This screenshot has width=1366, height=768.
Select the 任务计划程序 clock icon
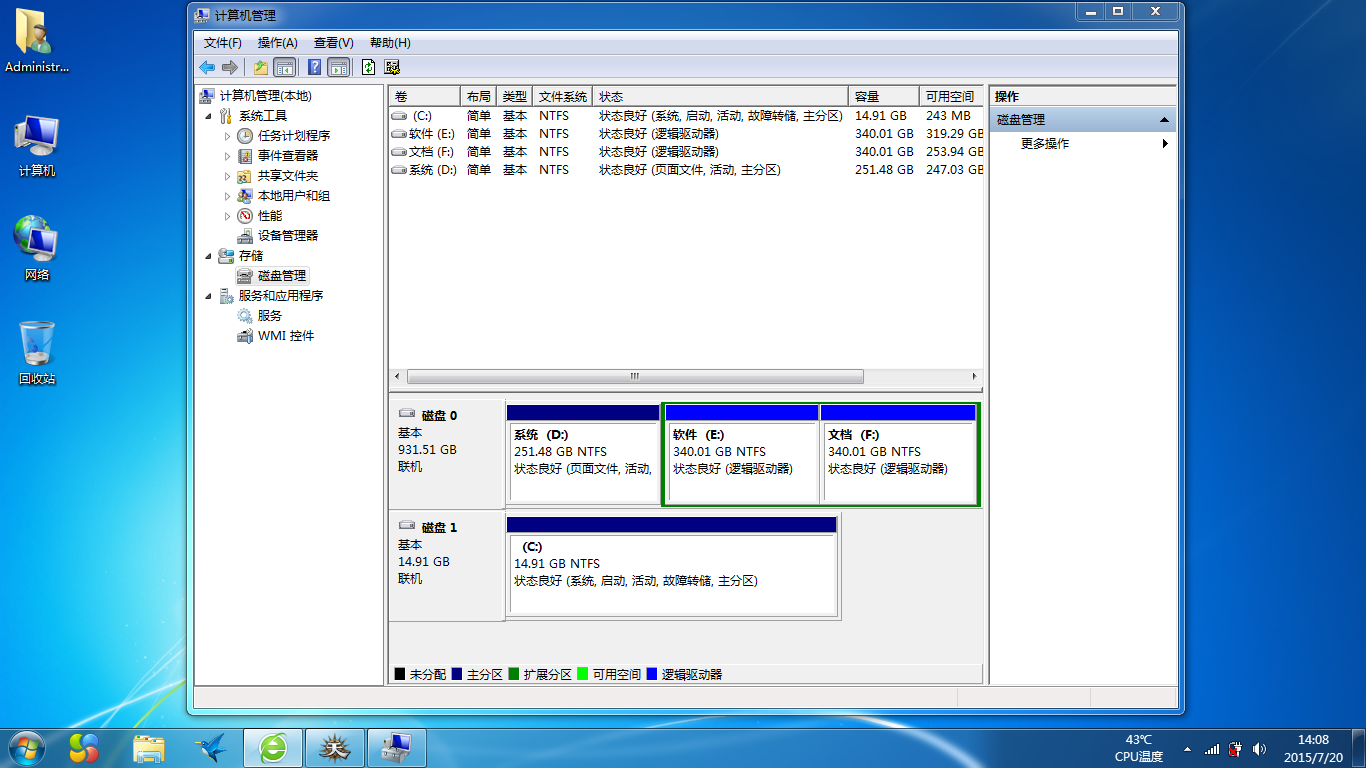pyautogui.click(x=245, y=136)
